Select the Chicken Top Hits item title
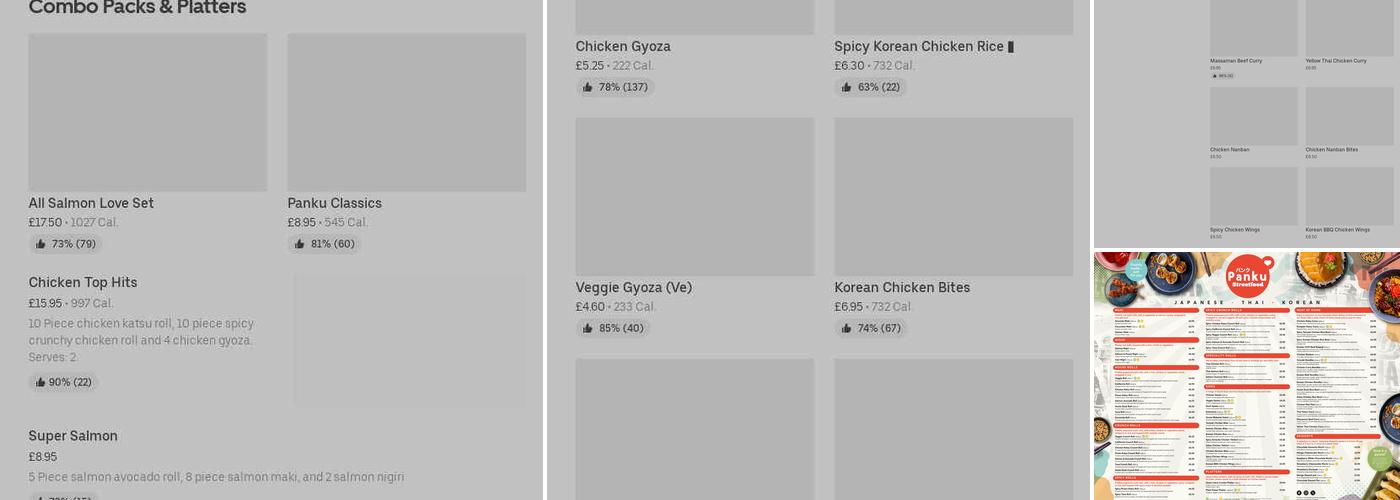1400x500 pixels. 83,283
